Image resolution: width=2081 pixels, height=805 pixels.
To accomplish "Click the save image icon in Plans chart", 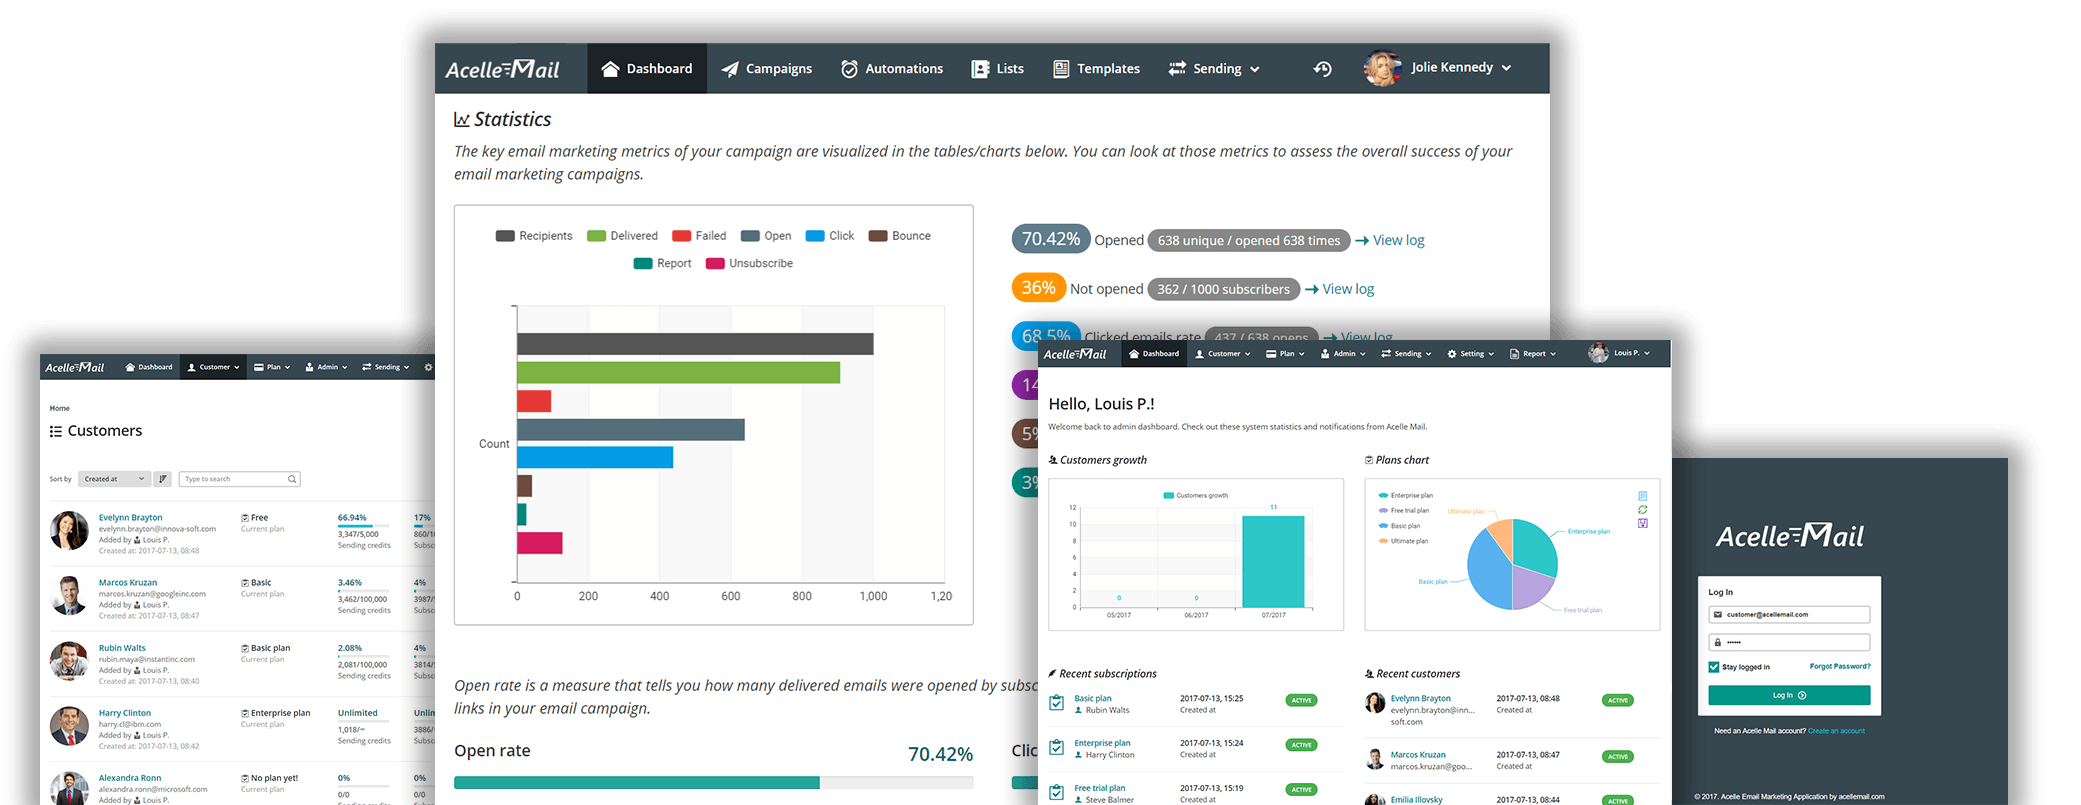I will click(x=1642, y=523).
